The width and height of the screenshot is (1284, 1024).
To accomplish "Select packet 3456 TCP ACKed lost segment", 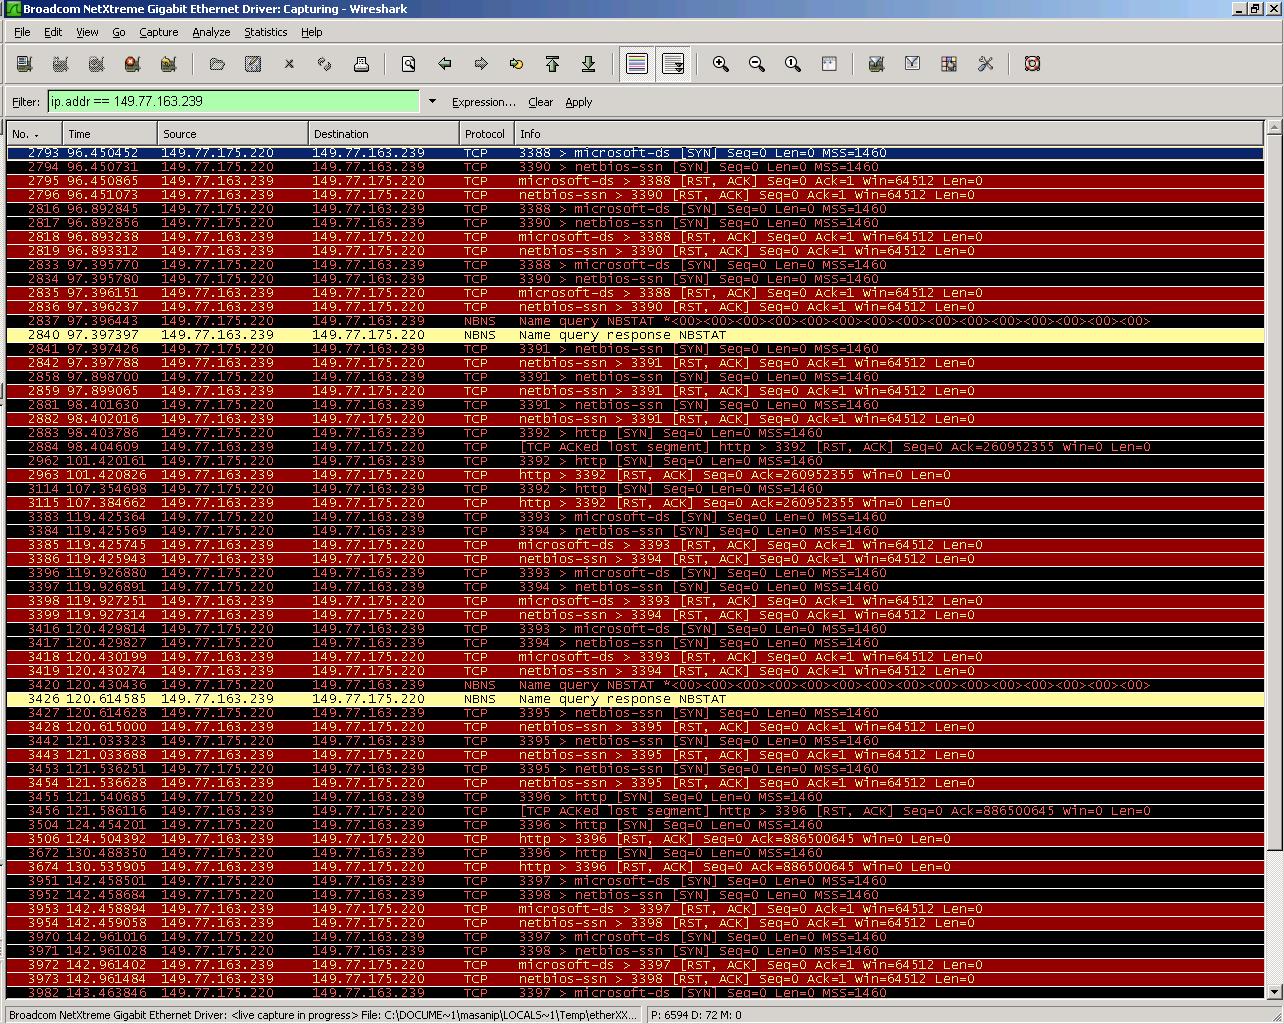I will 635,811.
